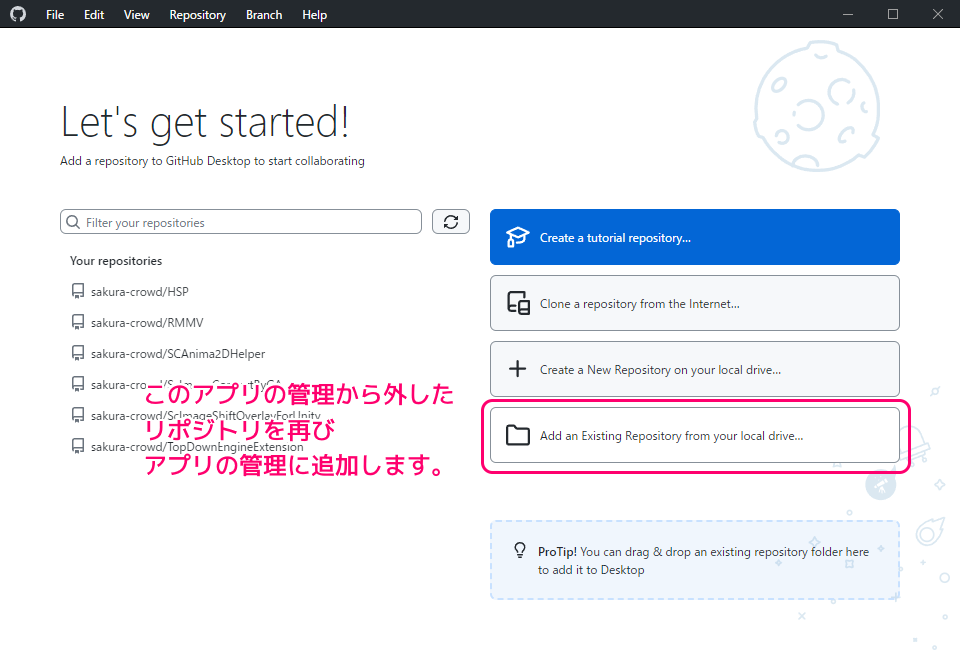Open the Edit menu
Screen dimensions: 960x660
[x=94, y=15]
